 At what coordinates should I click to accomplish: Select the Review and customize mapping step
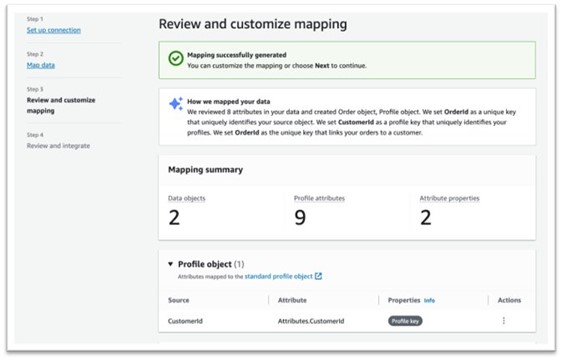pyautogui.click(x=61, y=105)
